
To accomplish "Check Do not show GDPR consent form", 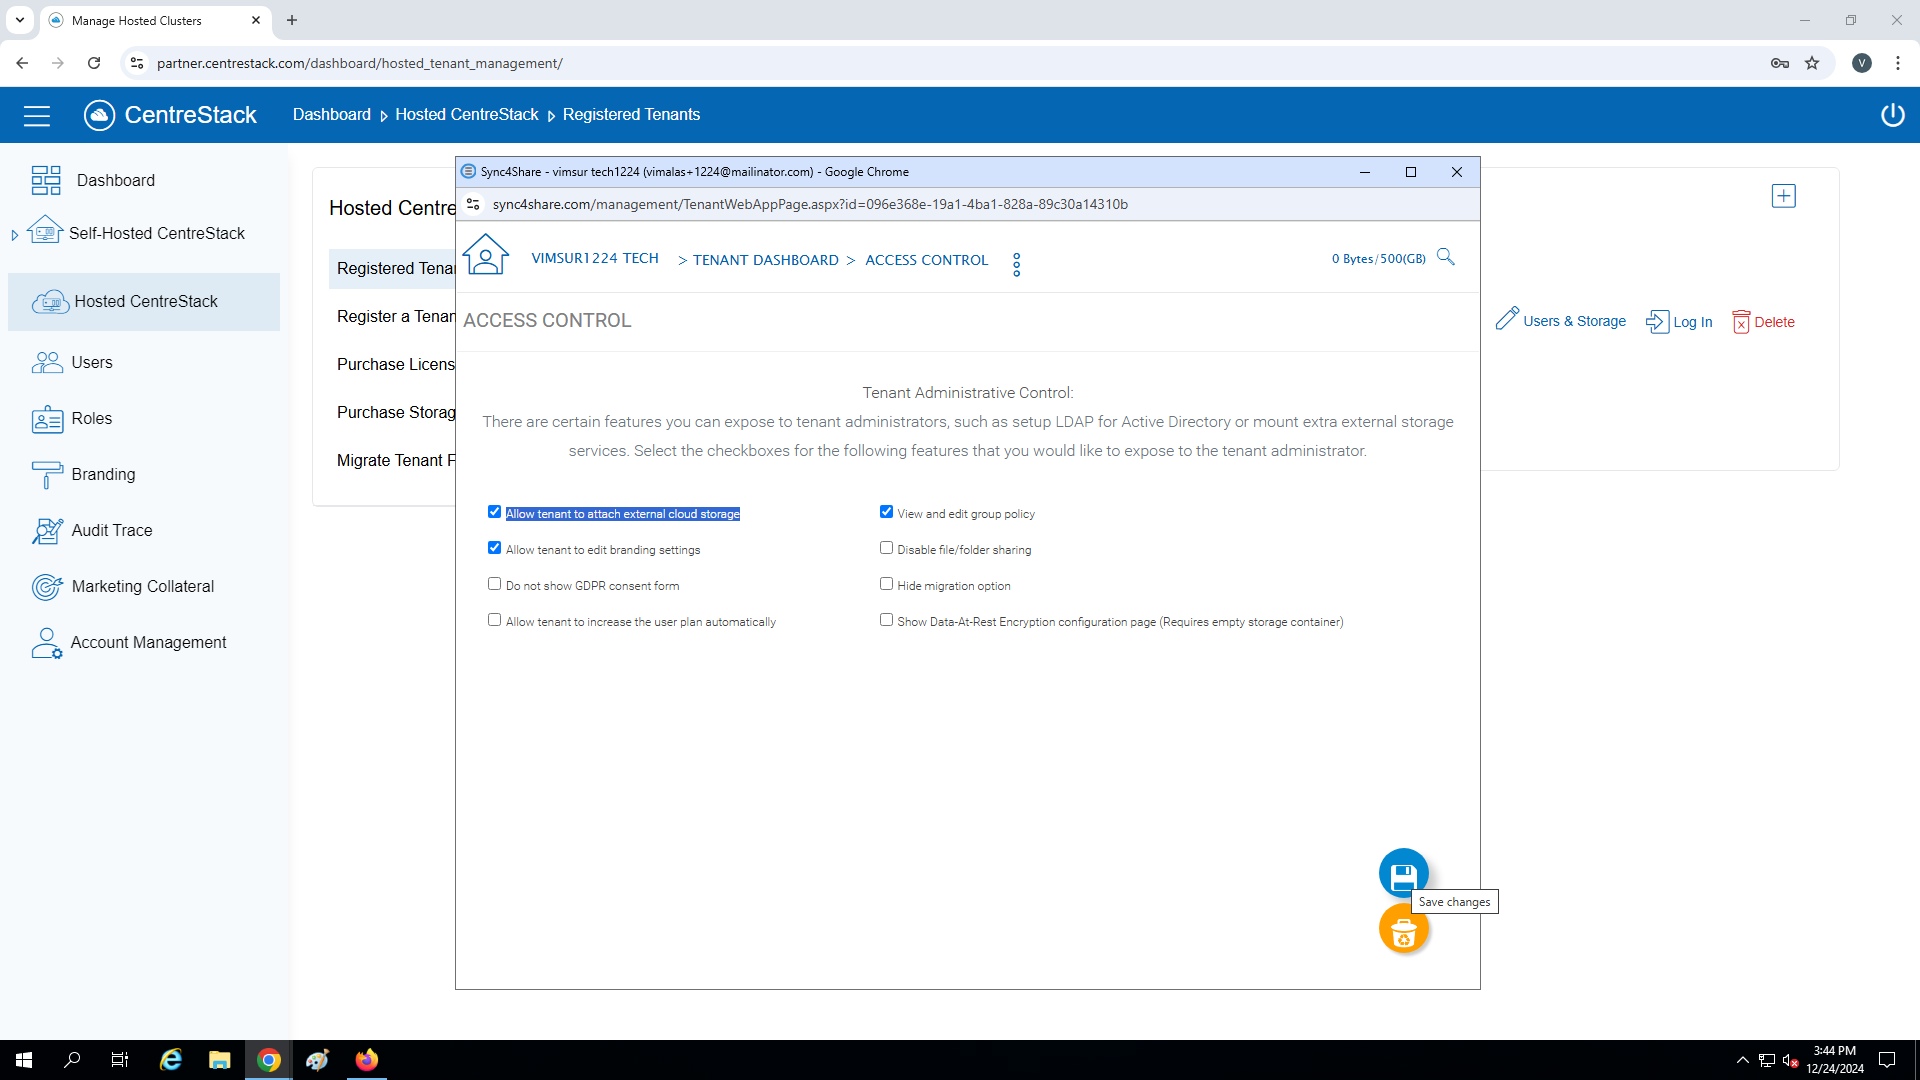I will [x=494, y=584].
